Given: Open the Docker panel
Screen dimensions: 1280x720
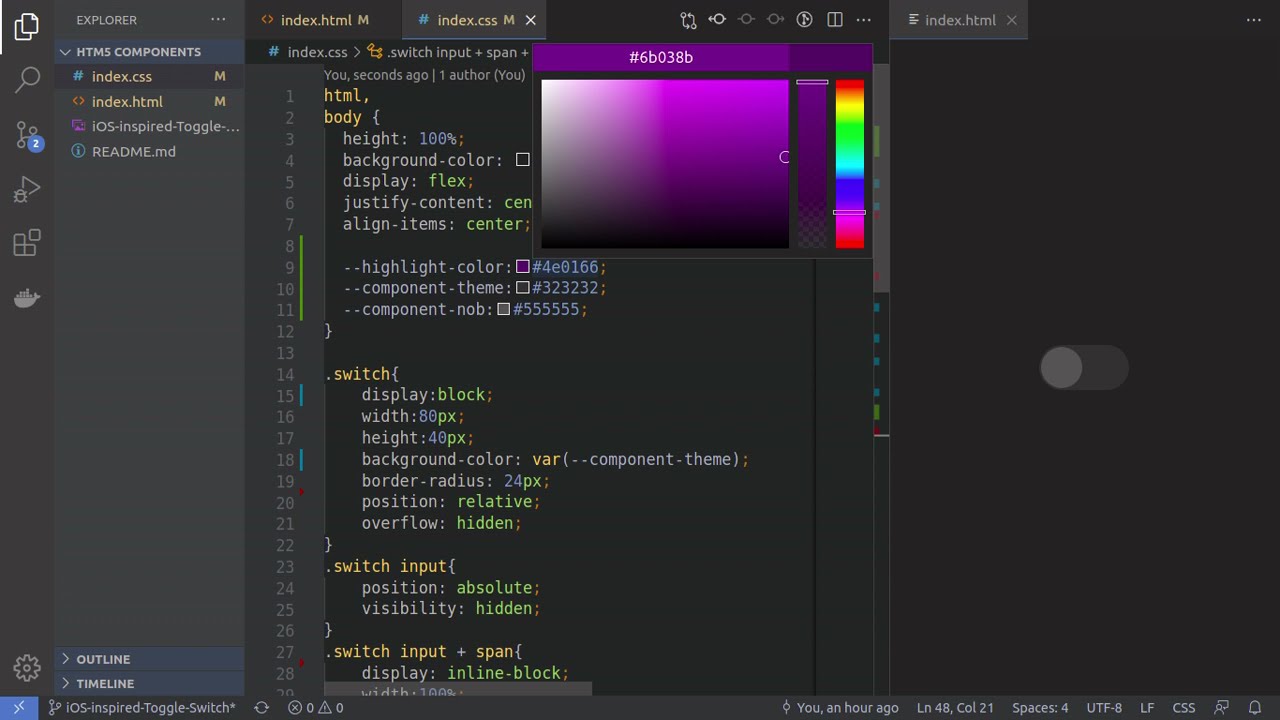Looking at the screenshot, I should (27, 297).
